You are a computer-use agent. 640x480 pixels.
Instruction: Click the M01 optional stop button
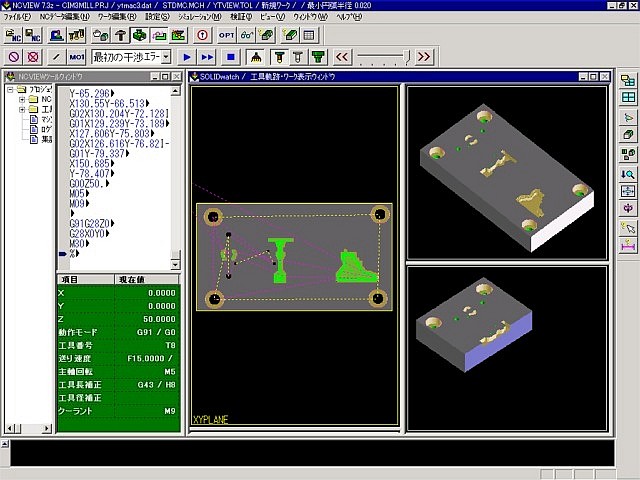click(76, 57)
